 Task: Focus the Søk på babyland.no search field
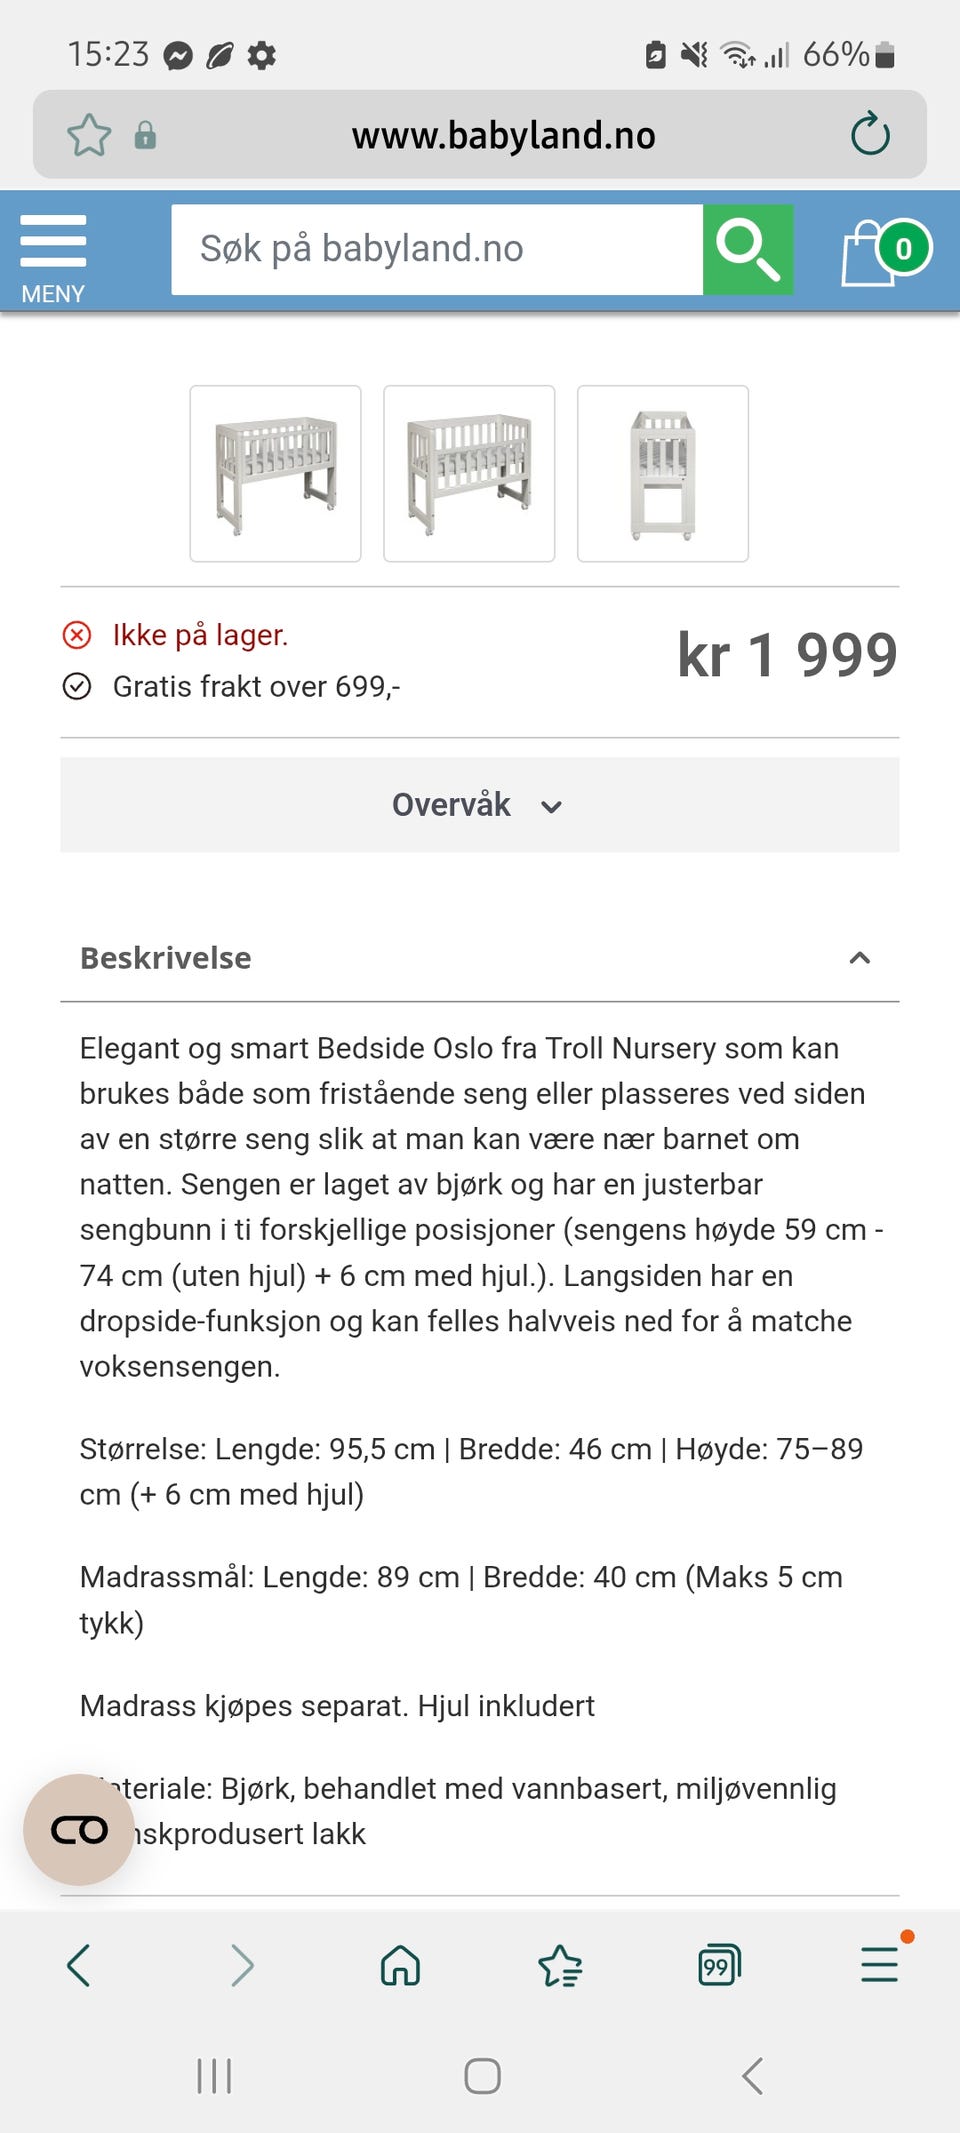pos(437,250)
